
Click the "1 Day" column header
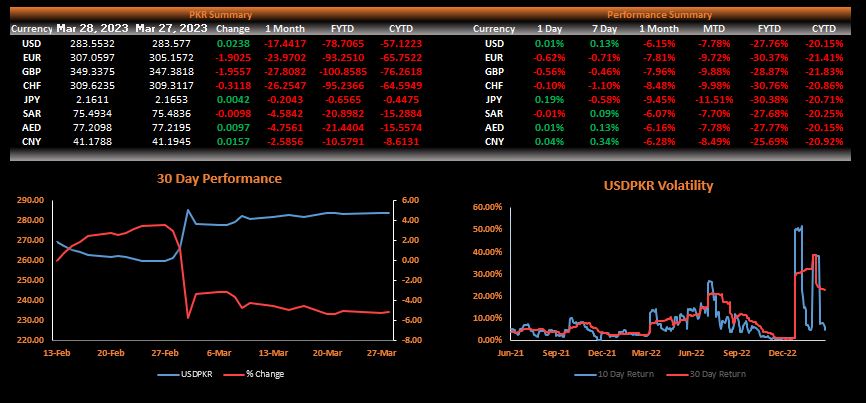click(x=549, y=29)
